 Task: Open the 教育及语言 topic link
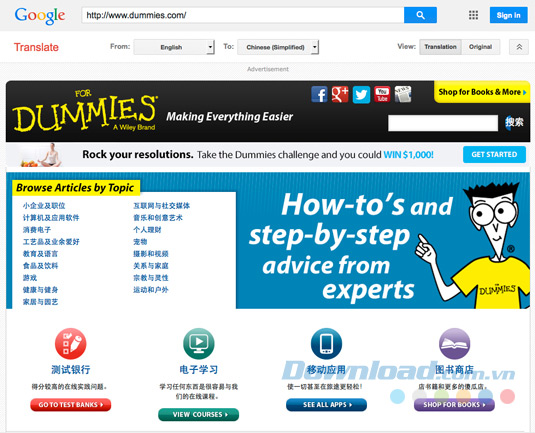[x=40, y=254]
